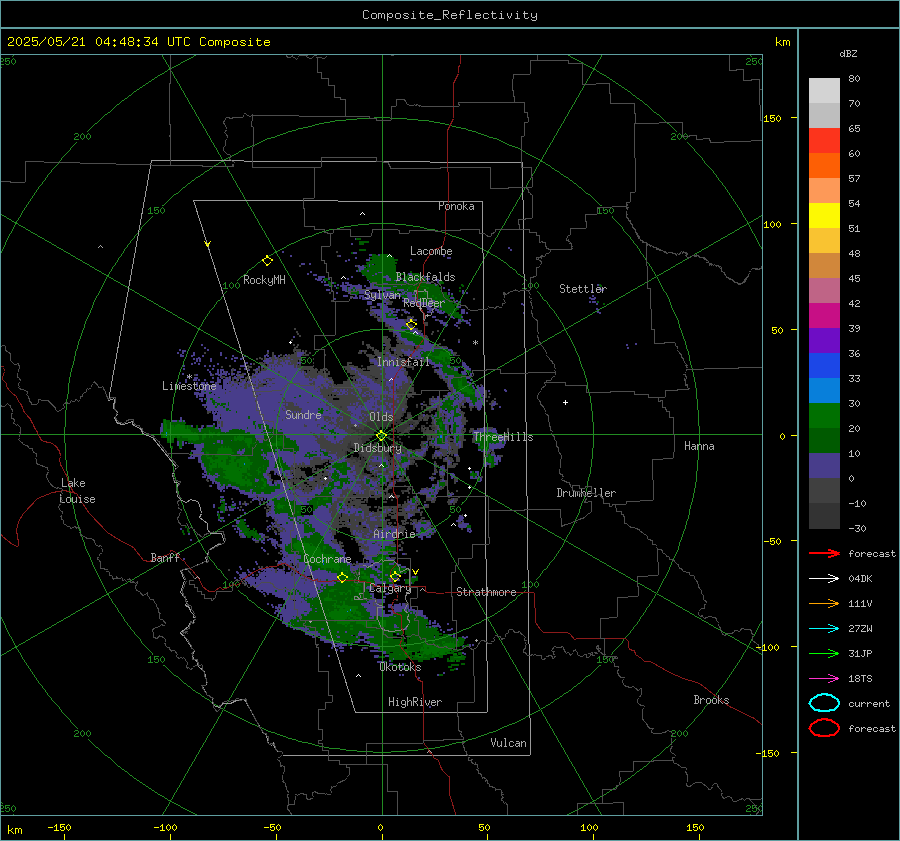Click the white plus marker west of Hanna
This screenshot has height=841, width=900.
click(565, 402)
